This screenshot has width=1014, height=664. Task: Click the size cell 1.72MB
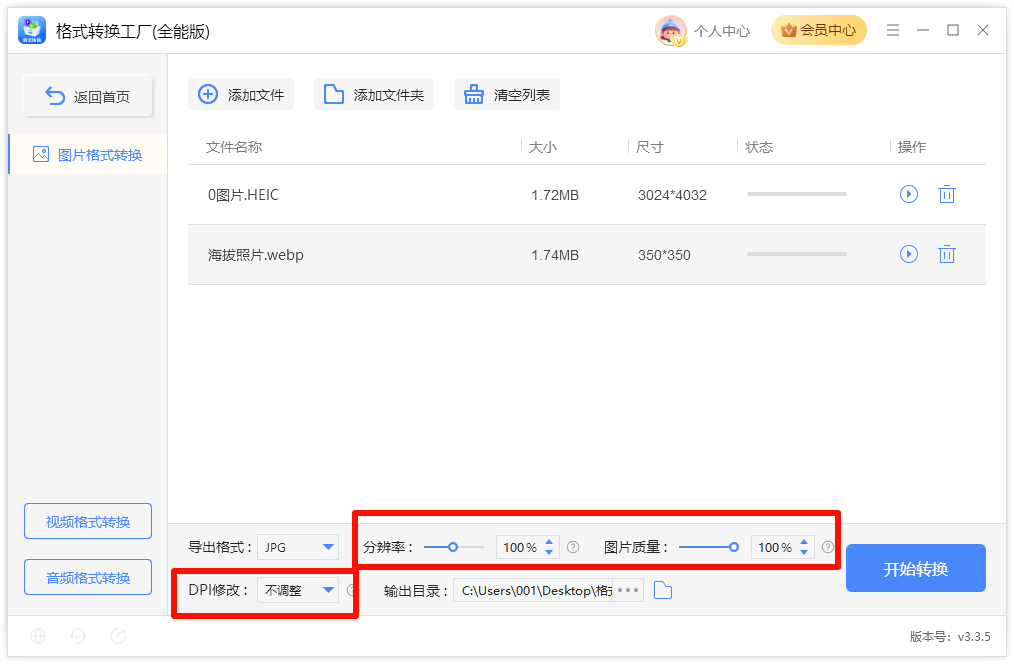coord(555,195)
